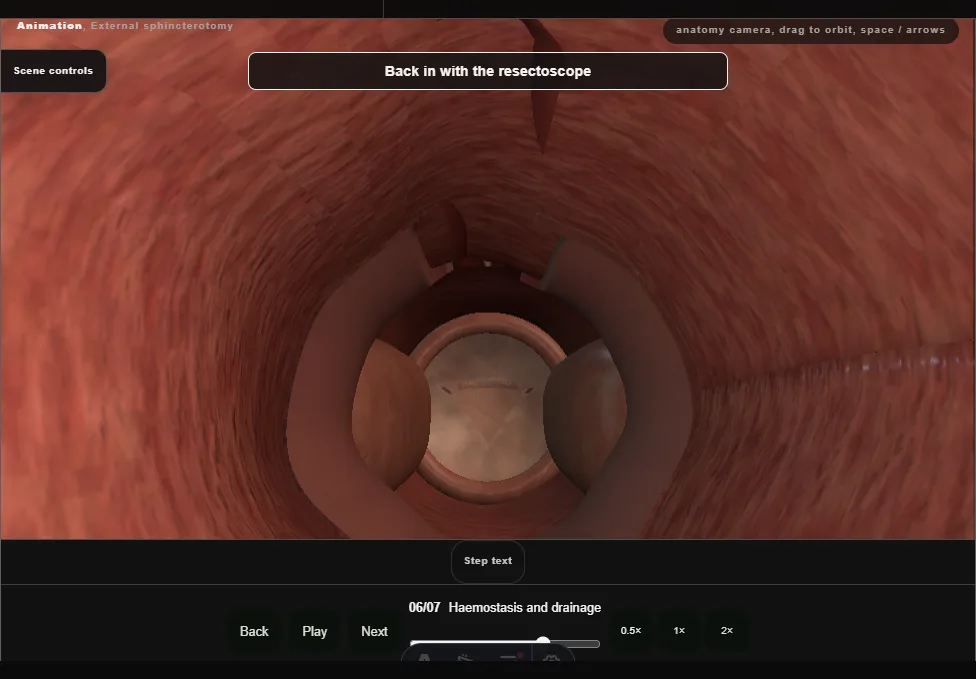This screenshot has width=976, height=679.
Task: Open the Scene controls panel
Action: [x=53, y=71]
